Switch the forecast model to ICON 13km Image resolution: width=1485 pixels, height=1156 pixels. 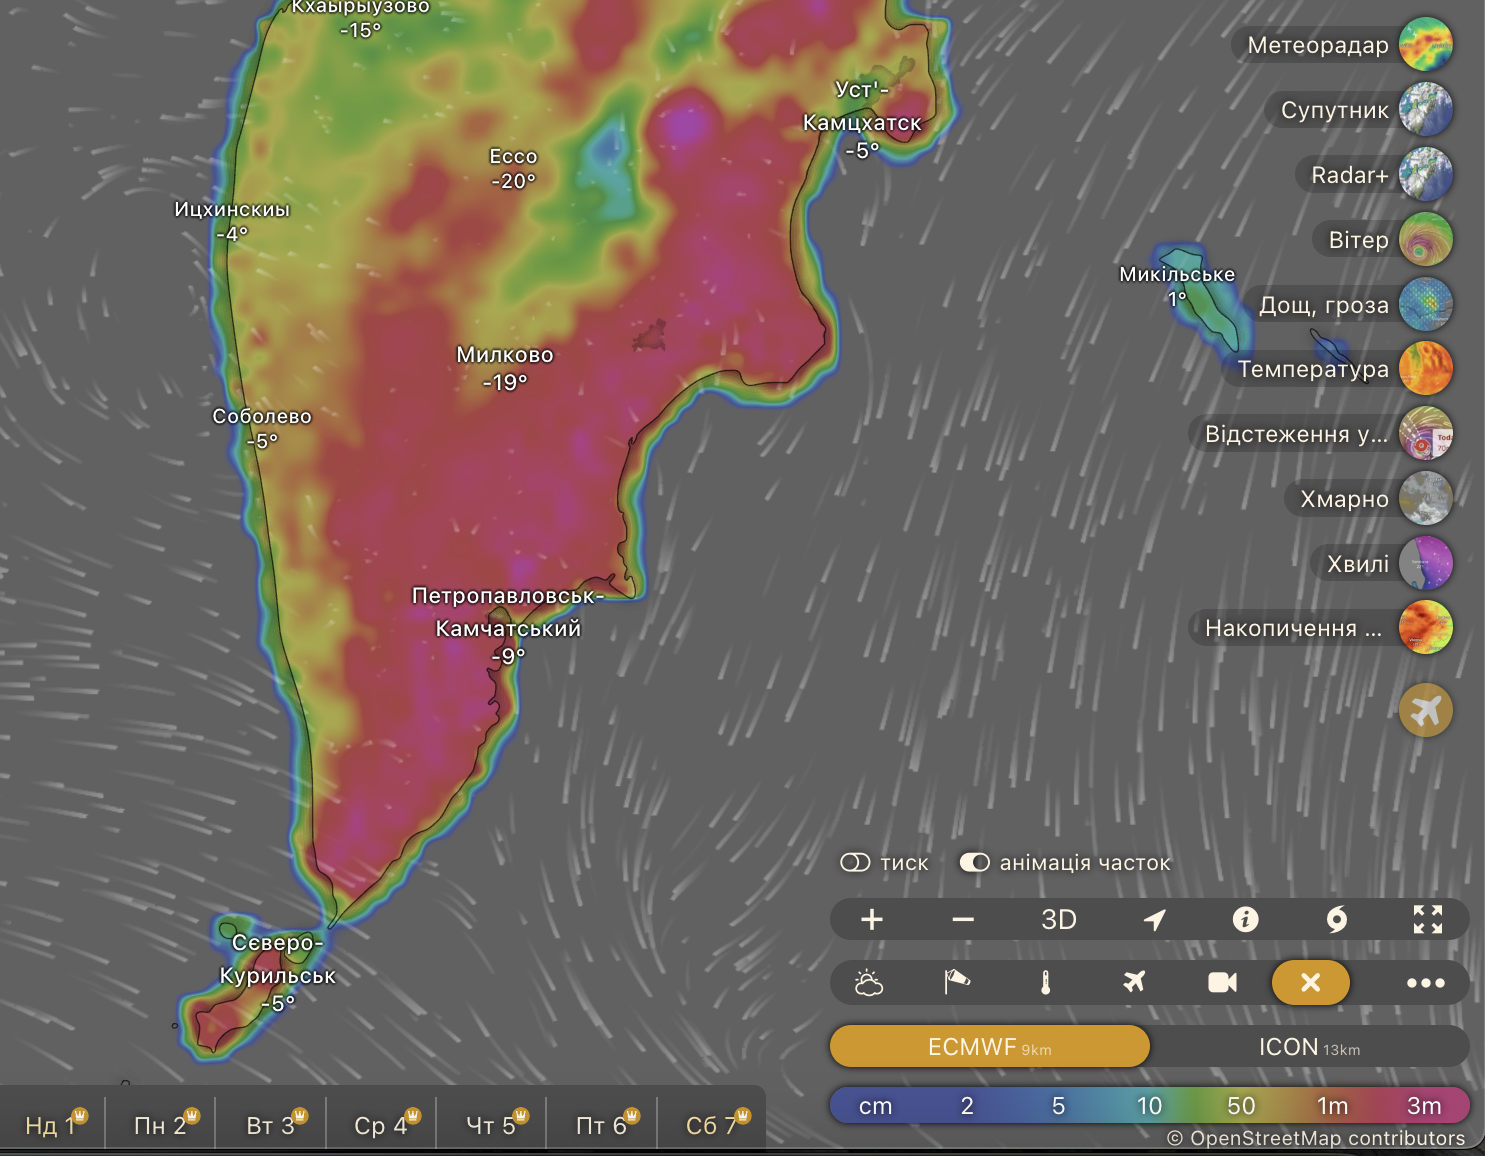click(x=1308, y=1047)
